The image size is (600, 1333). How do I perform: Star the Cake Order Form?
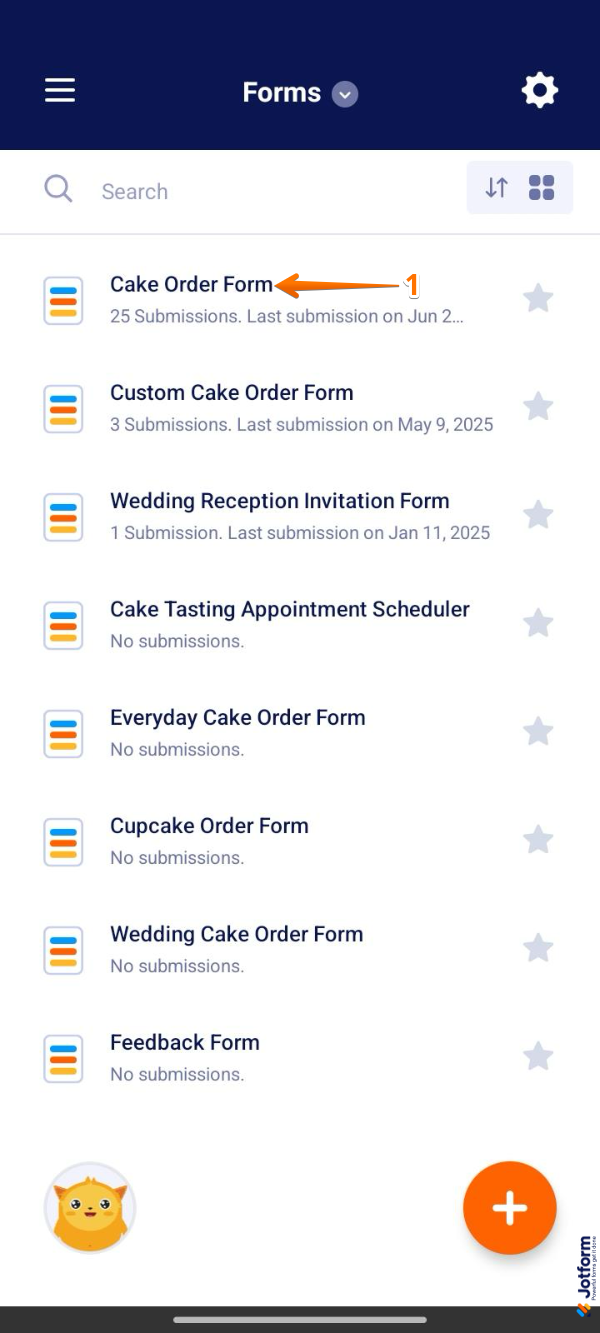(x=539, y=298)
